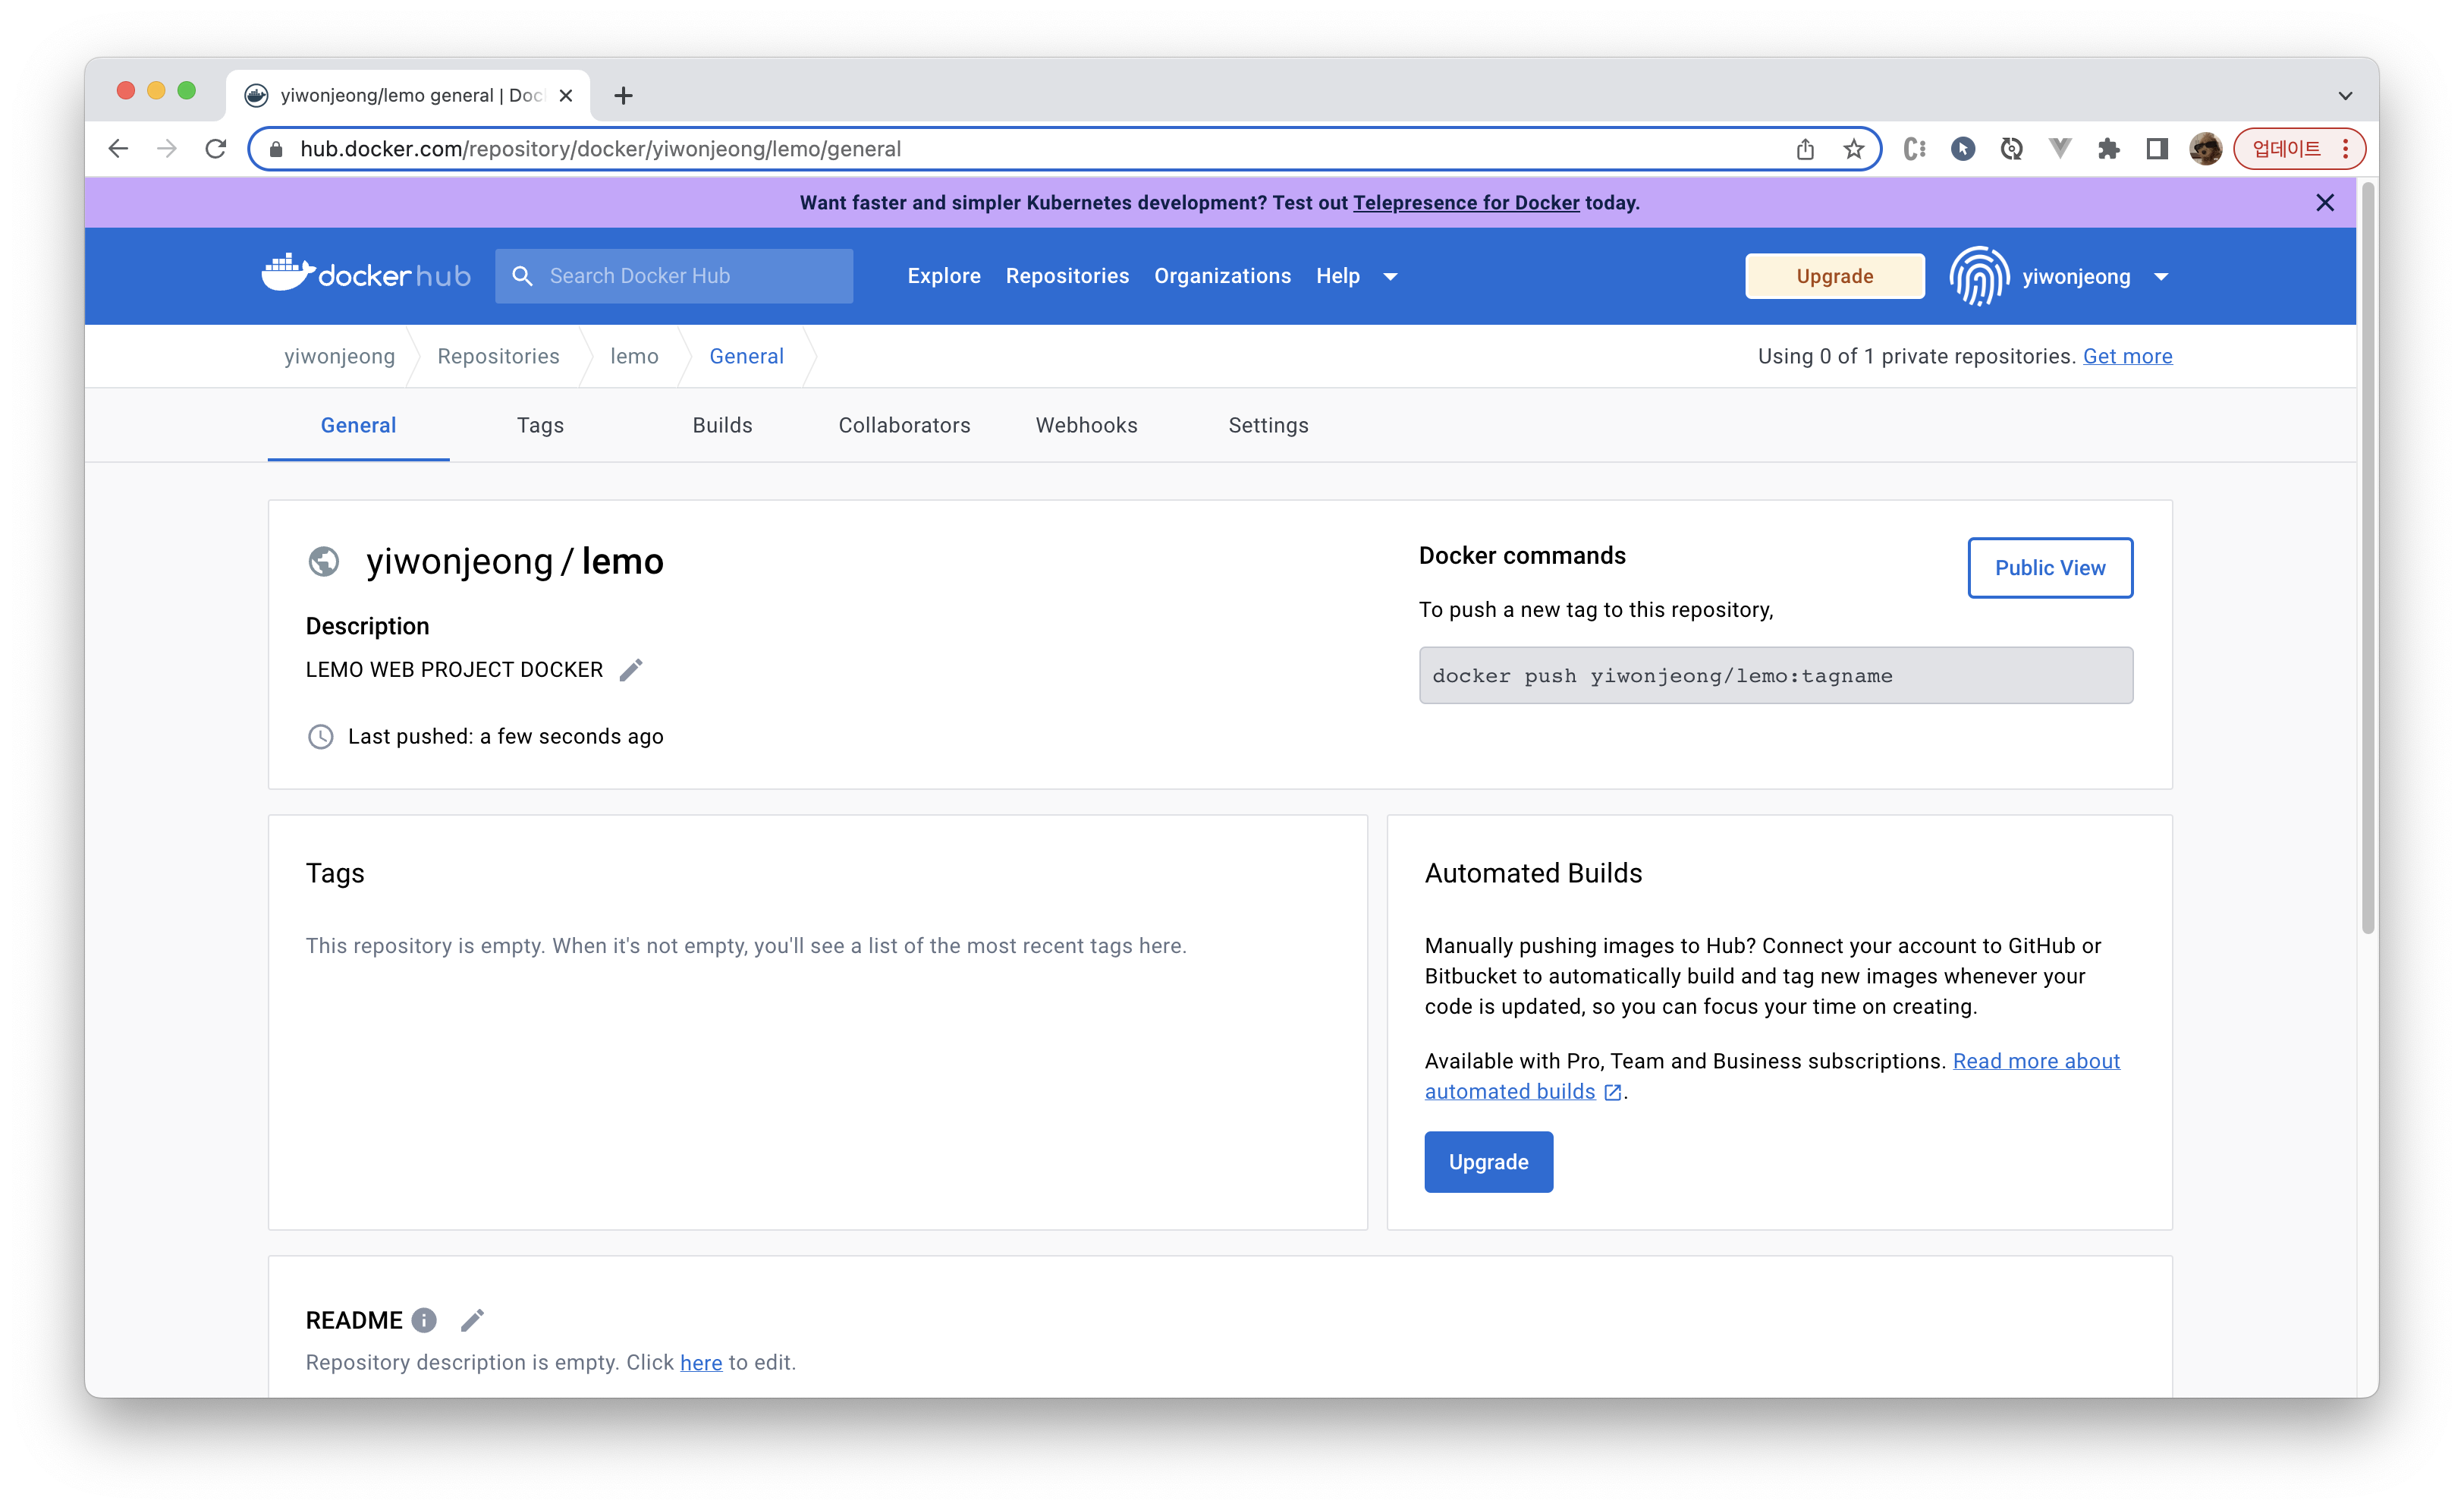Open Organizations in top navigation
Image resolution: width=2464 pixels, height=1510 pixels.
pos(1222,276)
